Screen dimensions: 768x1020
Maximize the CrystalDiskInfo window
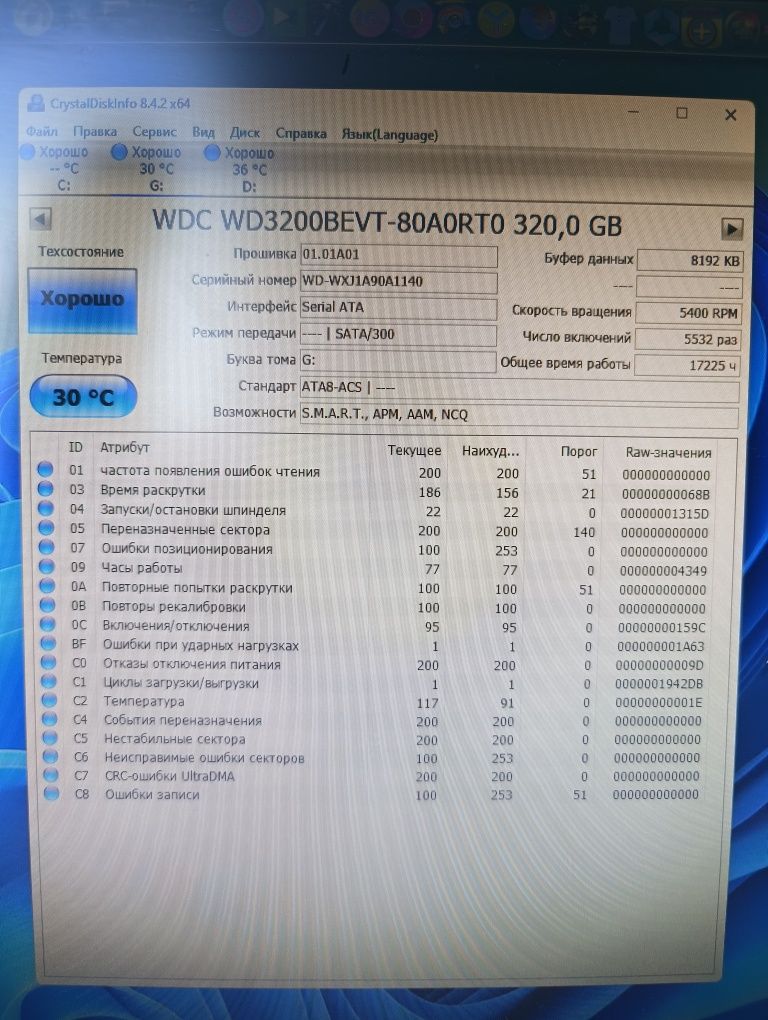[x=682, y=113]
